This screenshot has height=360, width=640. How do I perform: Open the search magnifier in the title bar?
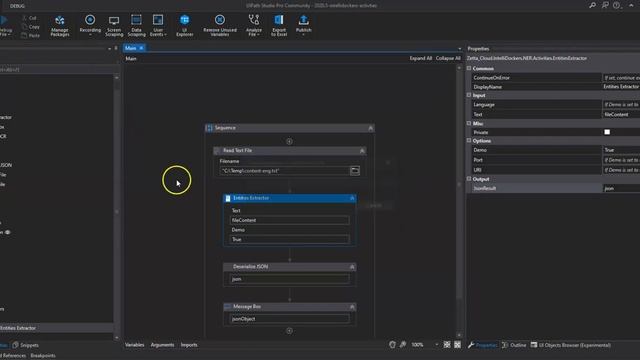click(592, 5)
